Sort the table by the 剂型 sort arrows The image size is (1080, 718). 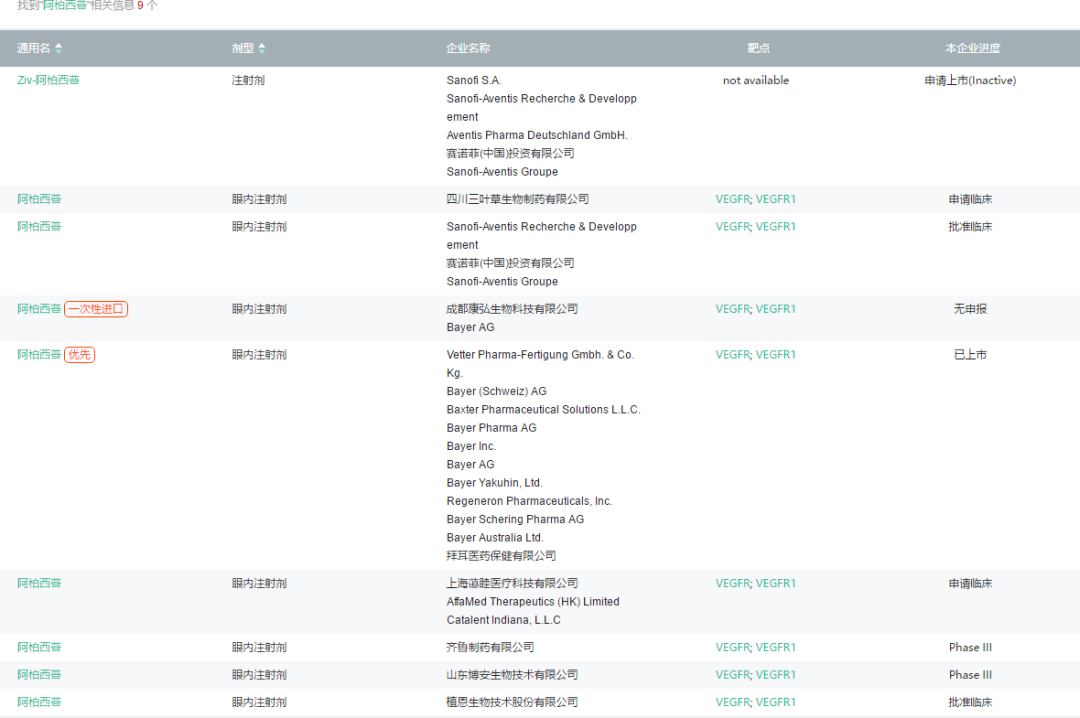(x=262, y=48)
